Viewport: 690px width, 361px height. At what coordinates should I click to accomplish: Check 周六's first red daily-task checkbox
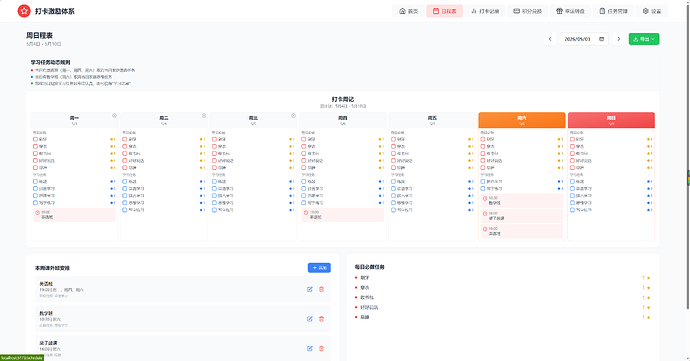483,139
